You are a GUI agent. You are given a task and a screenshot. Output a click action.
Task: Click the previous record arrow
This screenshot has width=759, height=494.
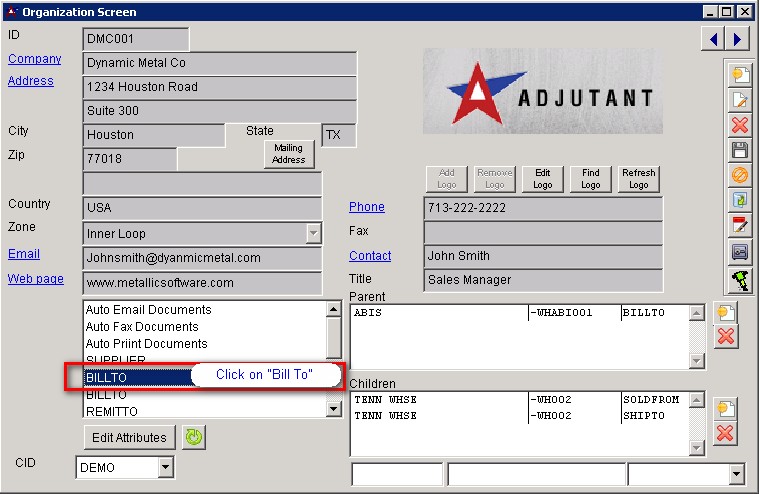(x=713, y=39)
